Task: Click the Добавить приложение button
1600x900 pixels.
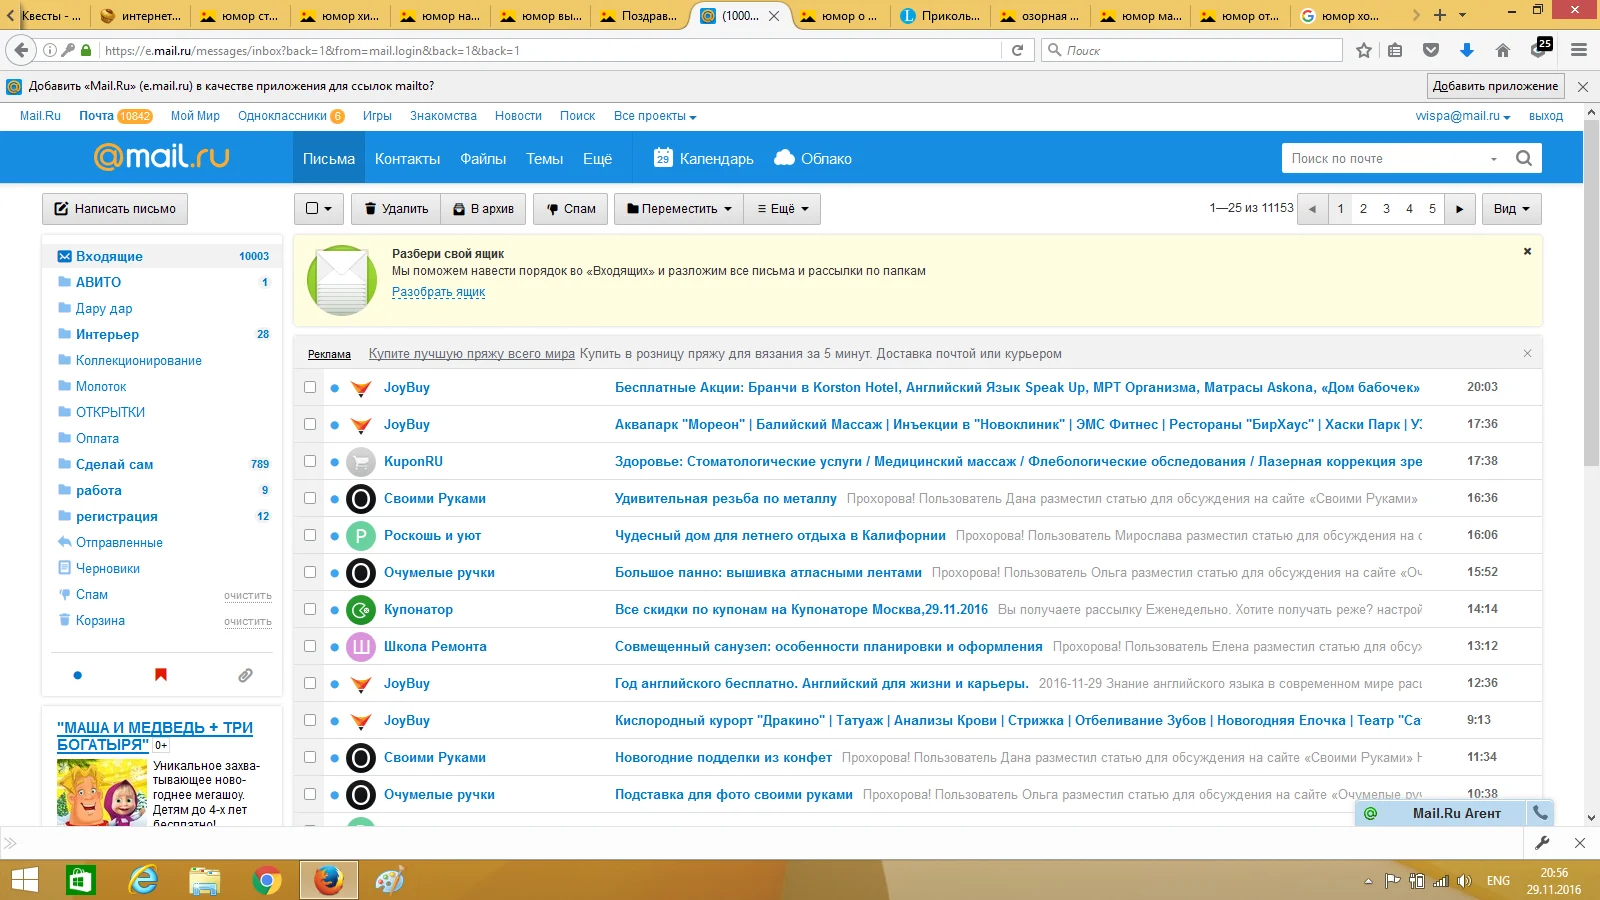Action: coord(1495,86)
